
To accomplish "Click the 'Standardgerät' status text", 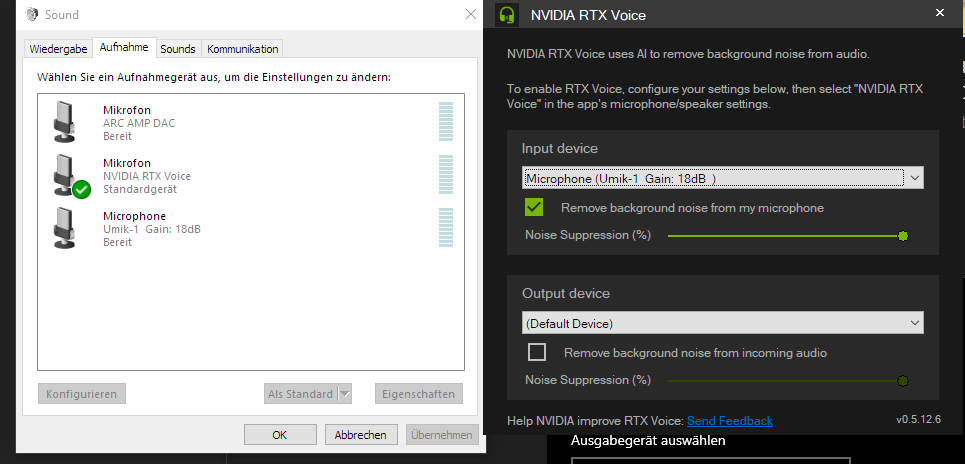I will tap(140, 189).
